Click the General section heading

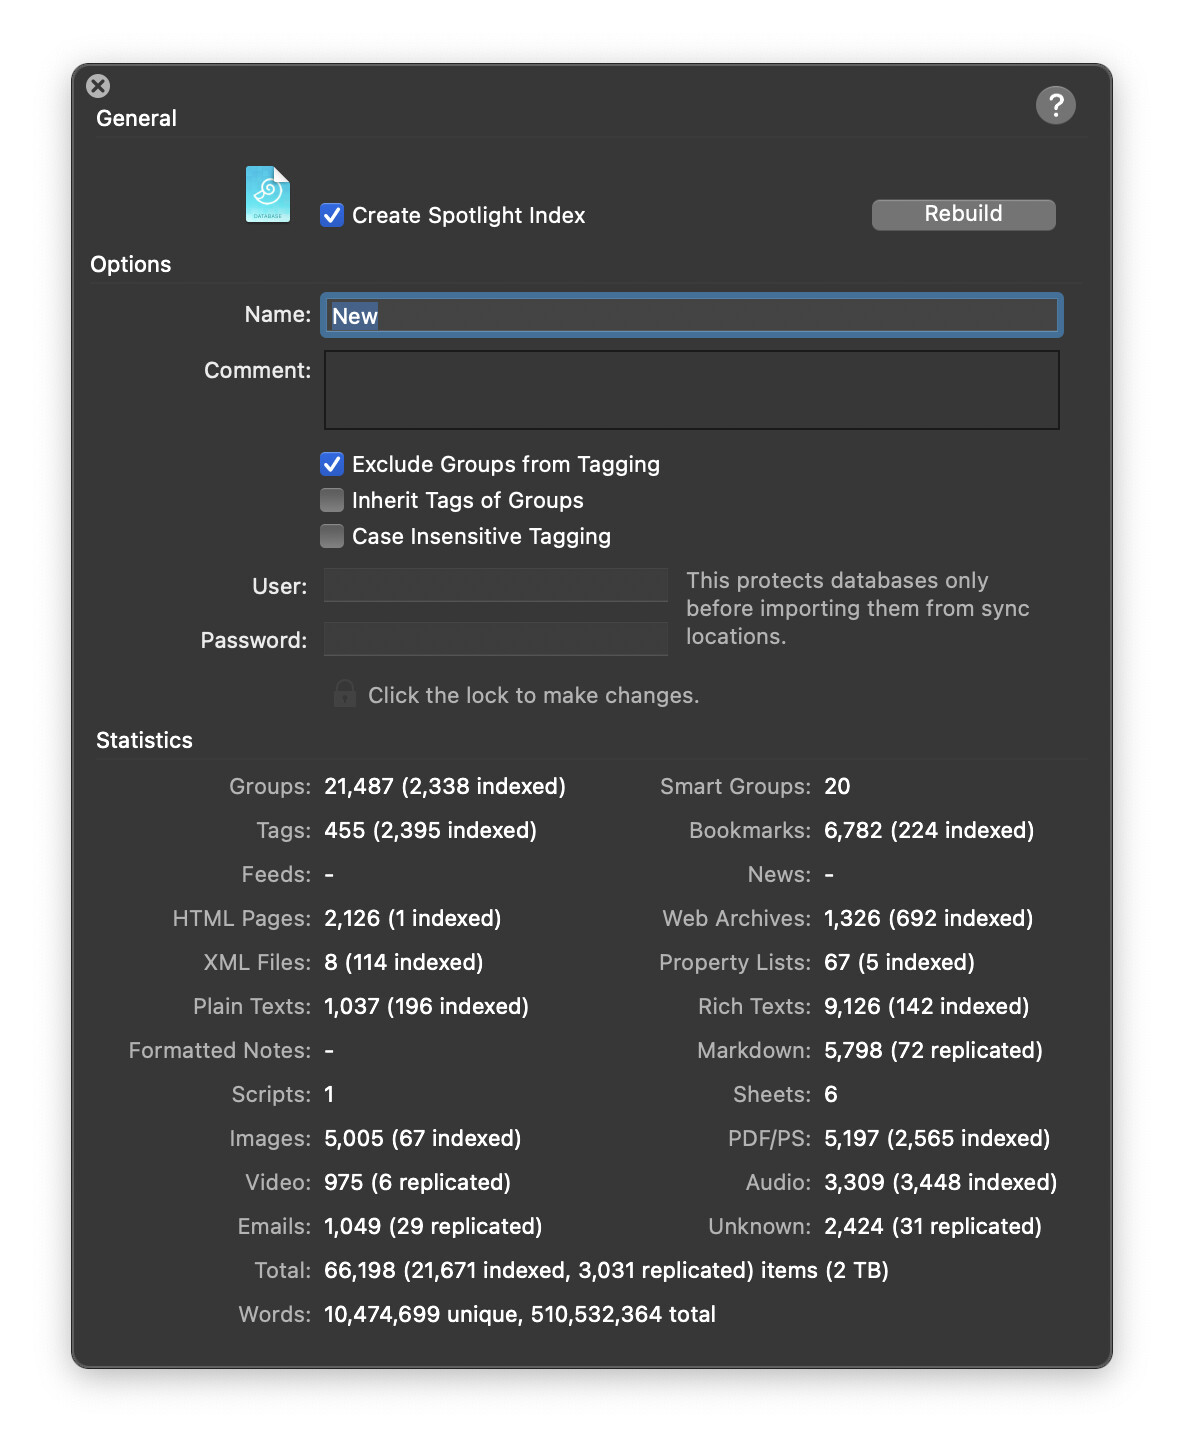click(x=136, y=118)
